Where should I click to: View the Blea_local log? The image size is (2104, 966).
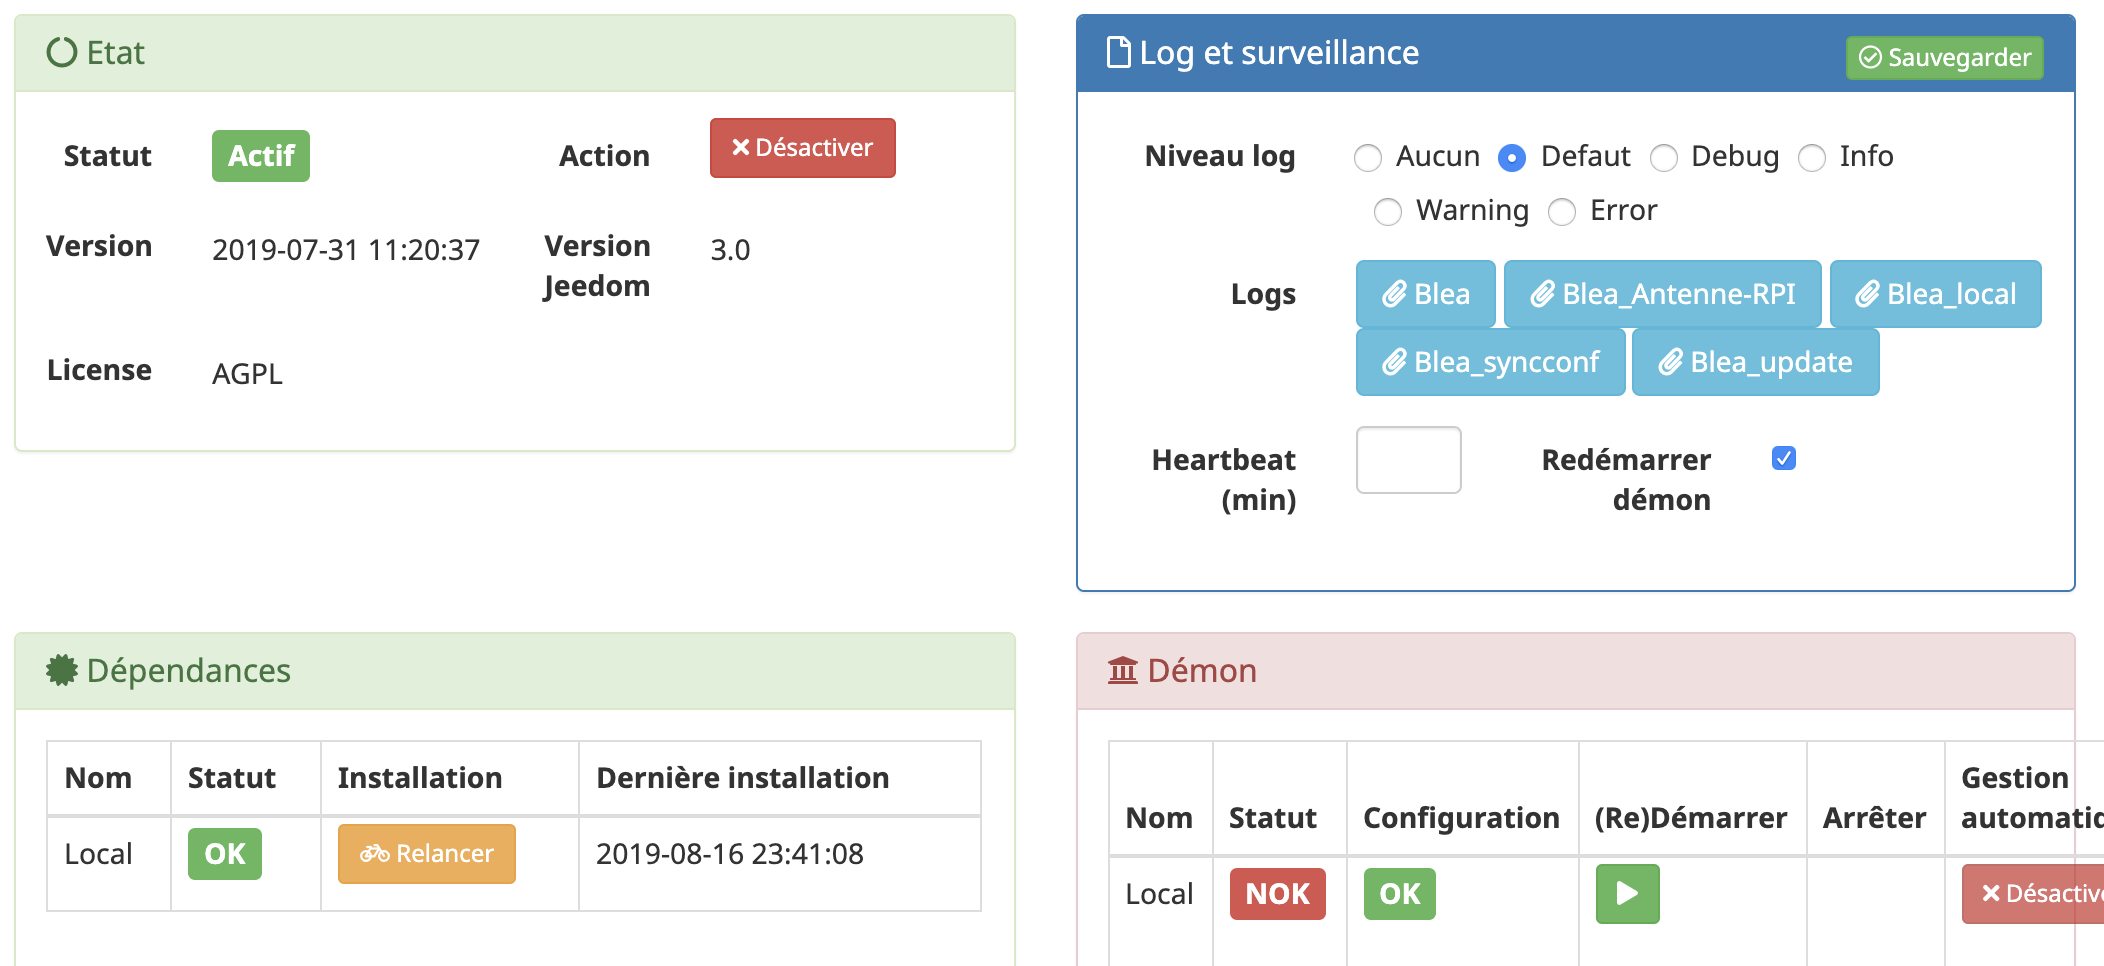[1935, 294]
